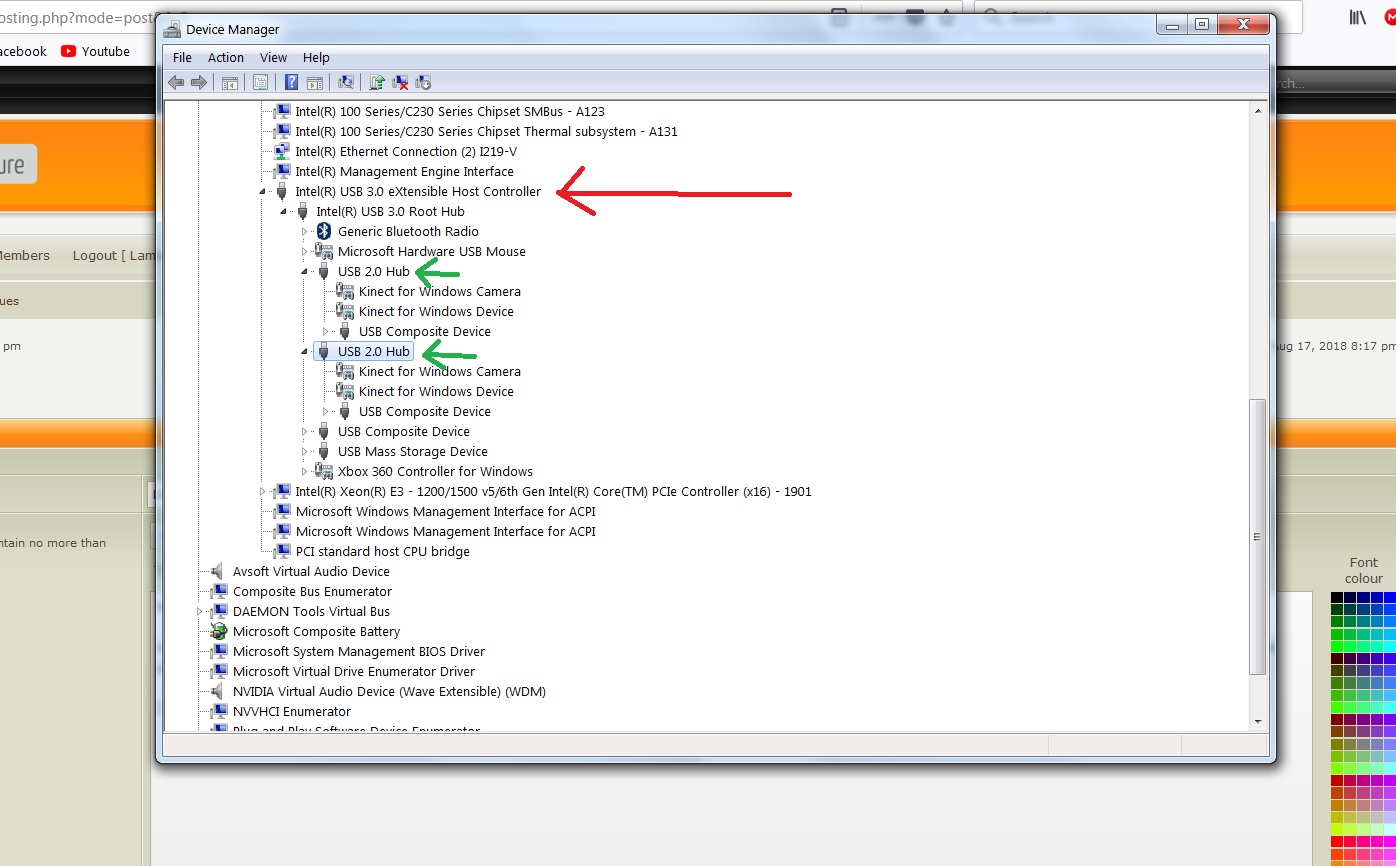Image resolution: width=1396 pixels, height=866 pixels.
Task: Click the Device Manager vertical scrollbar thumb
Action: point(1258,537)
